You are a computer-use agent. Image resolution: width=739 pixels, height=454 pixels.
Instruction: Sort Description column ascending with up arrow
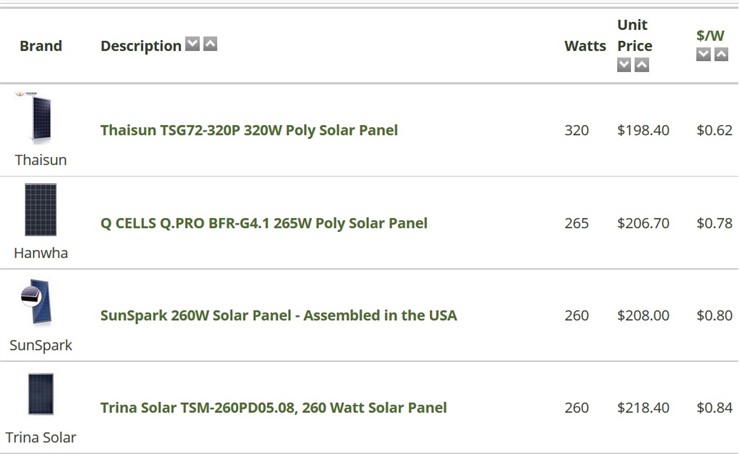point(210,44)
